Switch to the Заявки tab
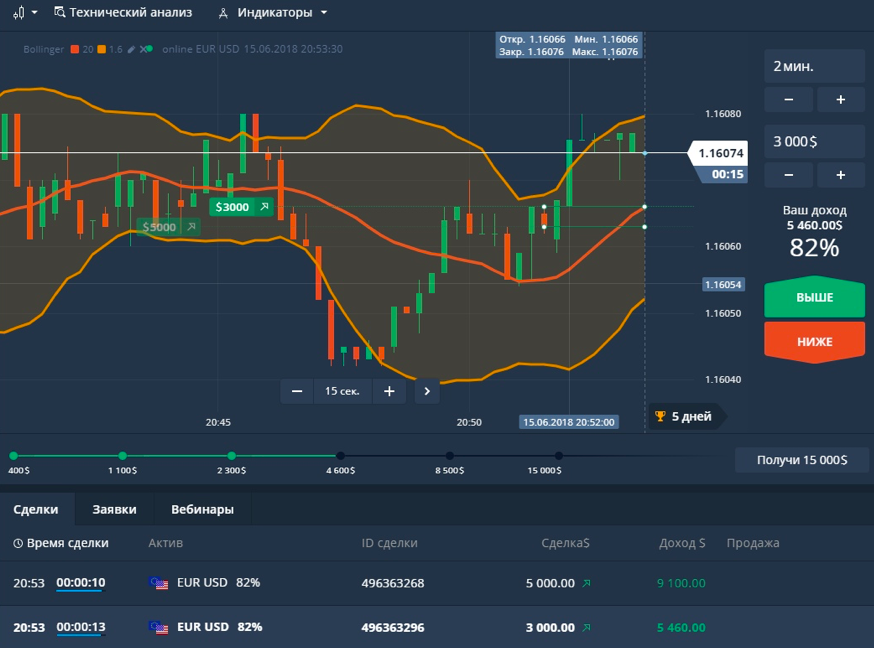 coord(114,509)
